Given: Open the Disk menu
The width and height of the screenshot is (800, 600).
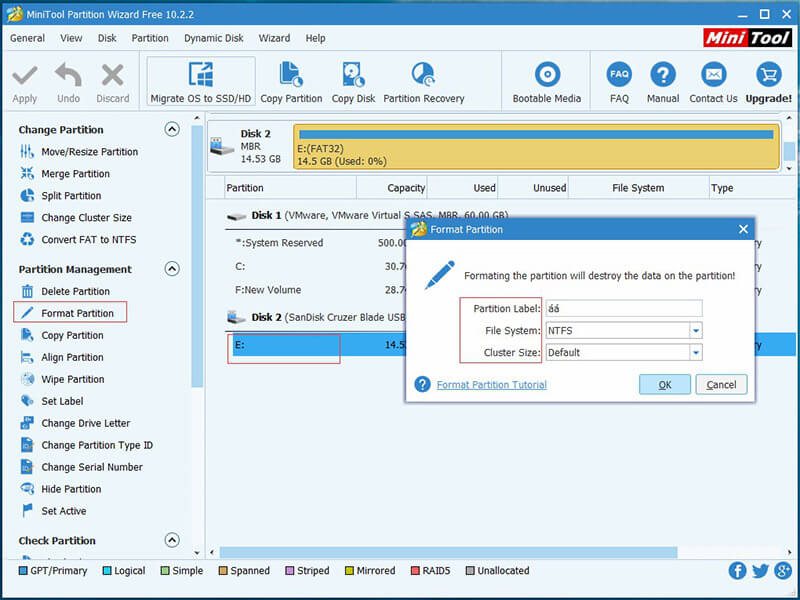Looking at the screenshot, I should click(x=107, y=38).
